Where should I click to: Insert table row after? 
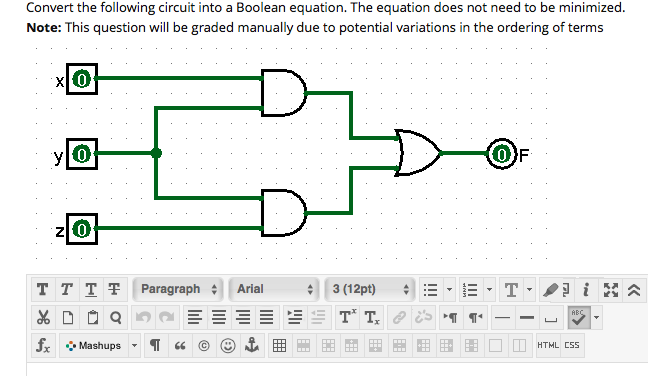pyautogui.click(x=375, y=345)
